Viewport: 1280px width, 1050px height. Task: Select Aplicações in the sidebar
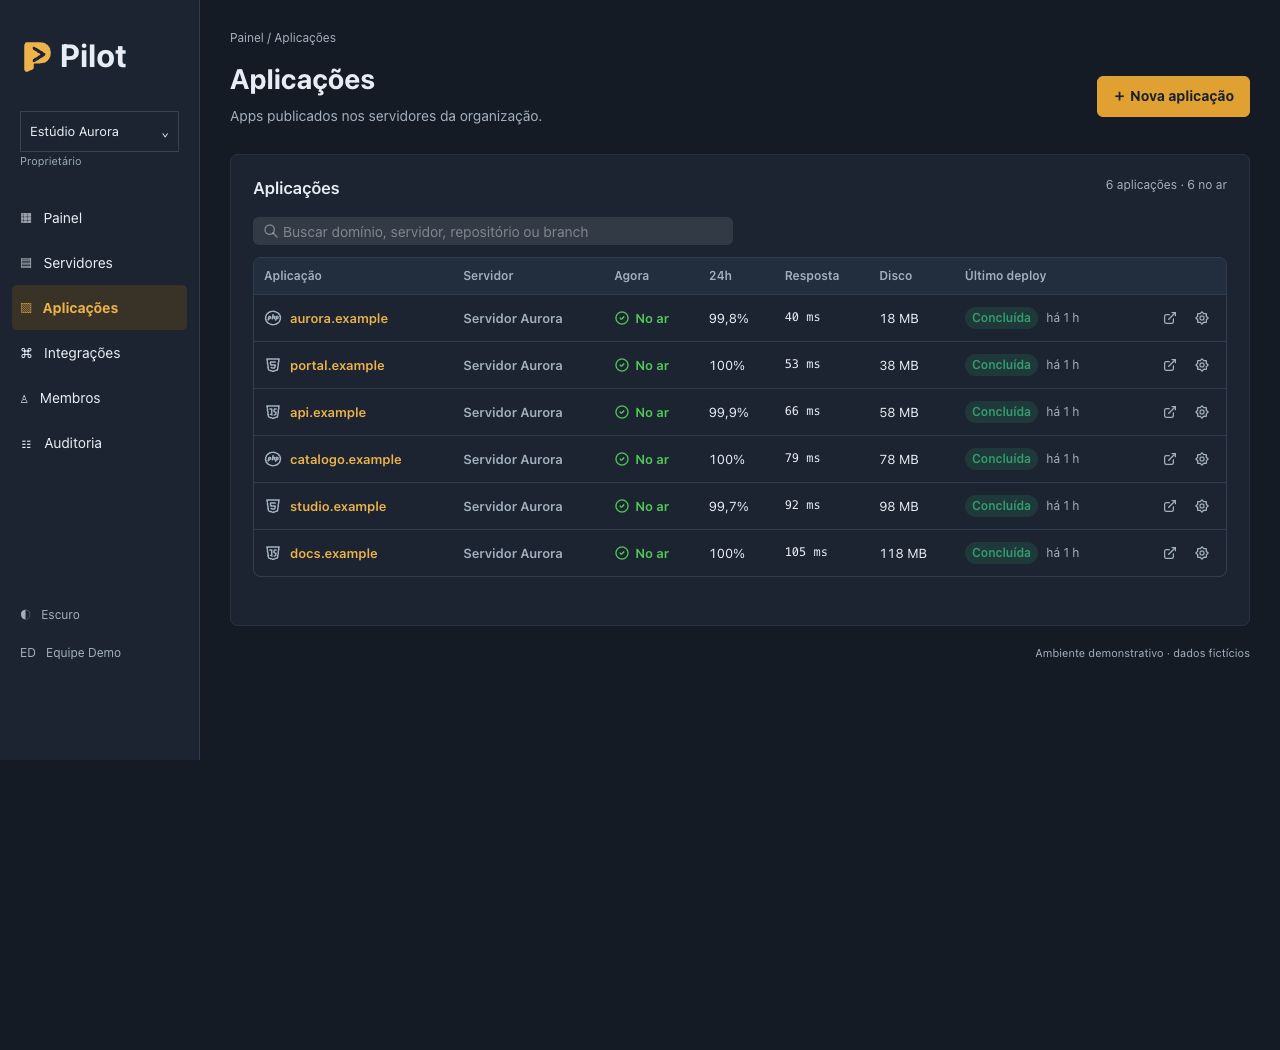tap(99, 308)
